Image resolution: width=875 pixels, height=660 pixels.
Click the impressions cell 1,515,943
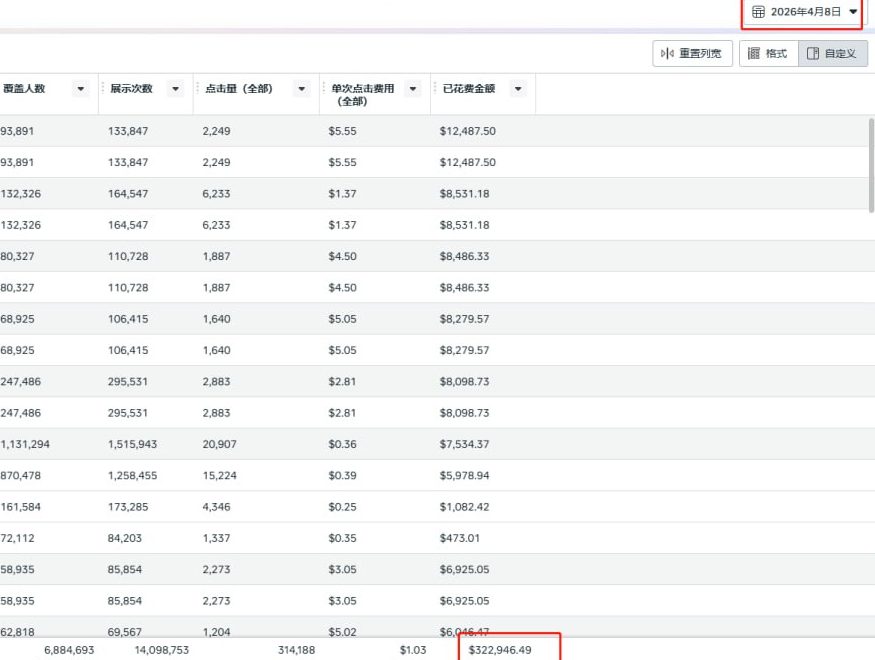132,444
